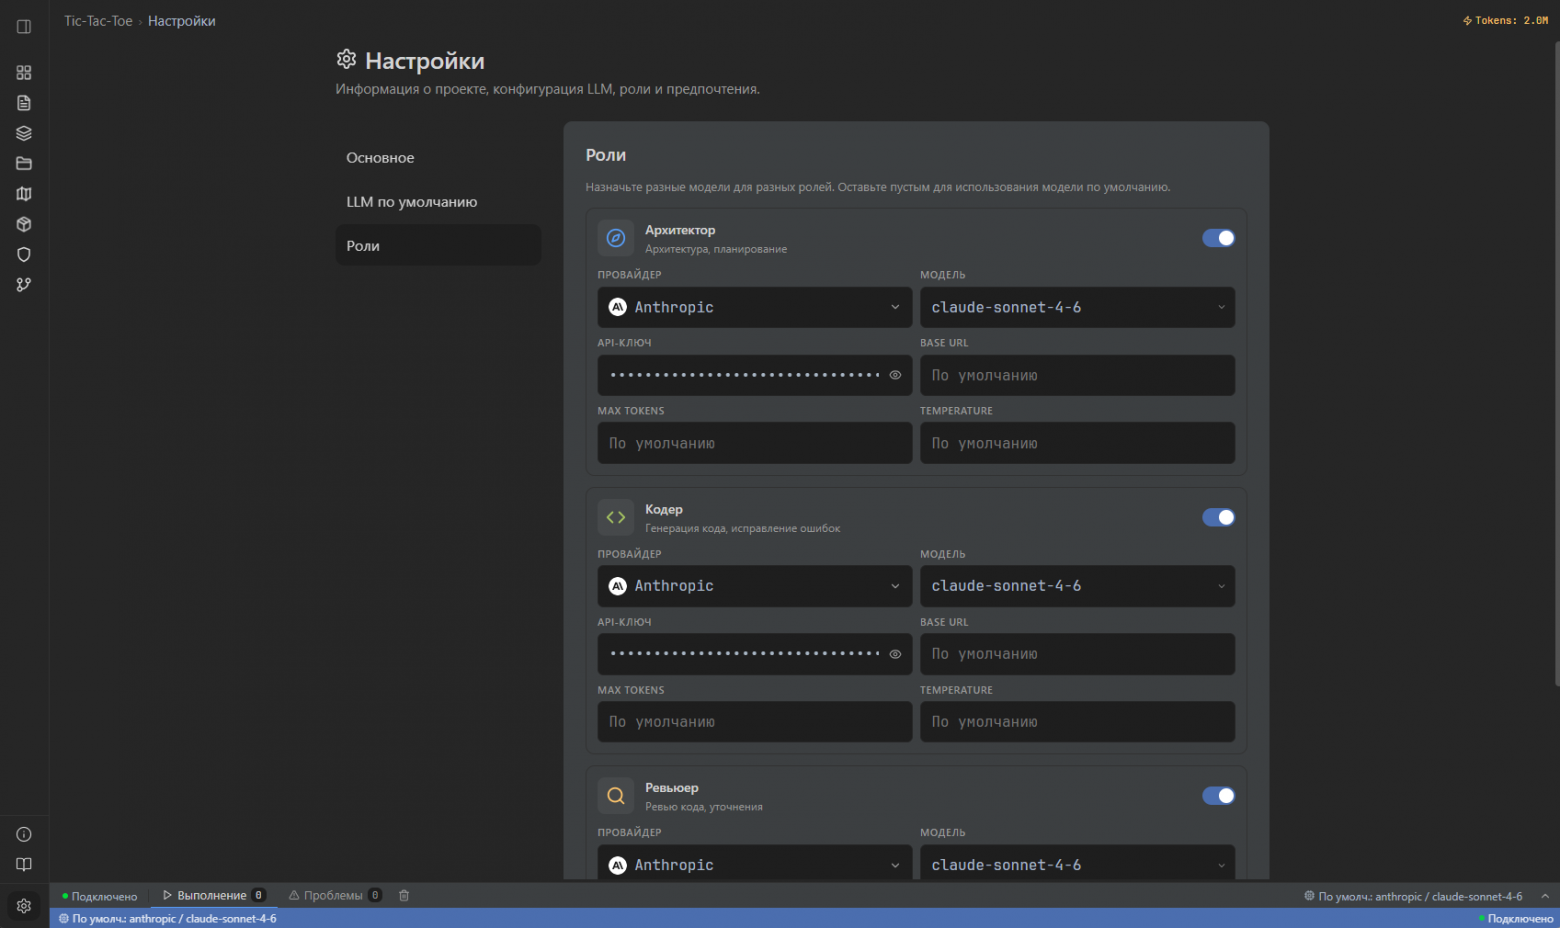The image size is (1560, 928).
Task: Switch to the Основное settings section
Action: pos(380,158)
